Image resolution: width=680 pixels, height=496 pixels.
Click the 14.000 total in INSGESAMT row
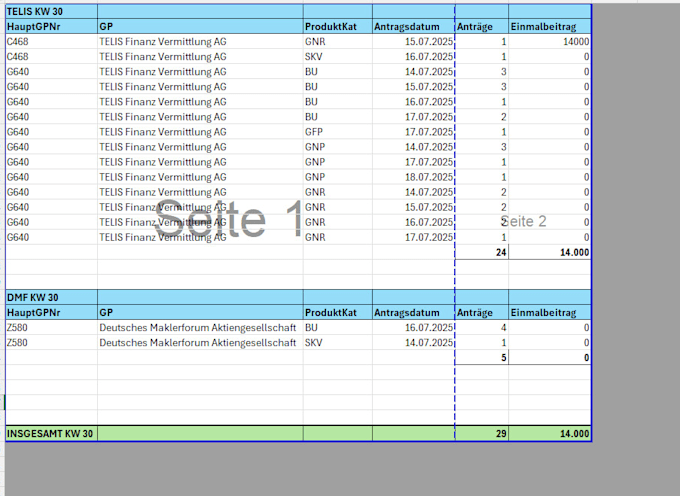(549, 434)
